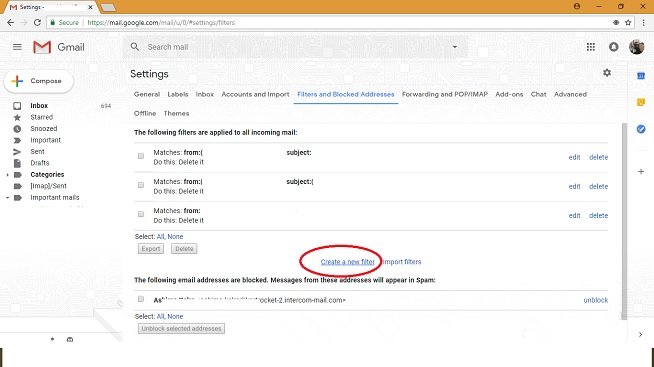
Task: Select All filters link
Action: (x=161, y=236)
